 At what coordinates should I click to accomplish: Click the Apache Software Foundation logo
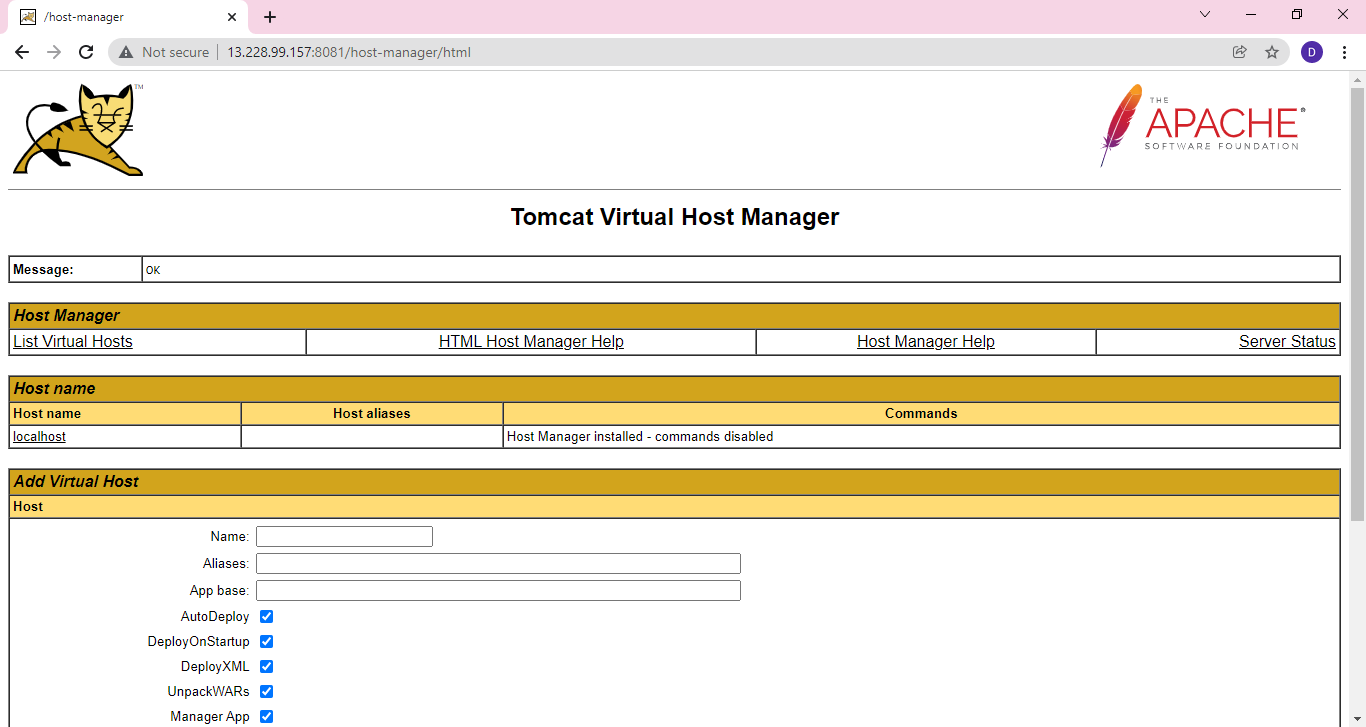(1203, 126)
